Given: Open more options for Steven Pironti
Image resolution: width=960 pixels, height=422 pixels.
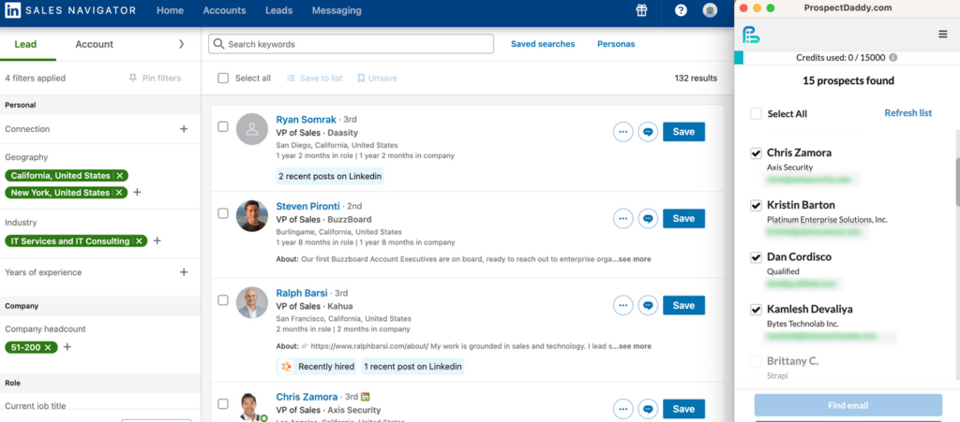Looking at the screenshot, I should pyautogui.click(x=623, y=219).
